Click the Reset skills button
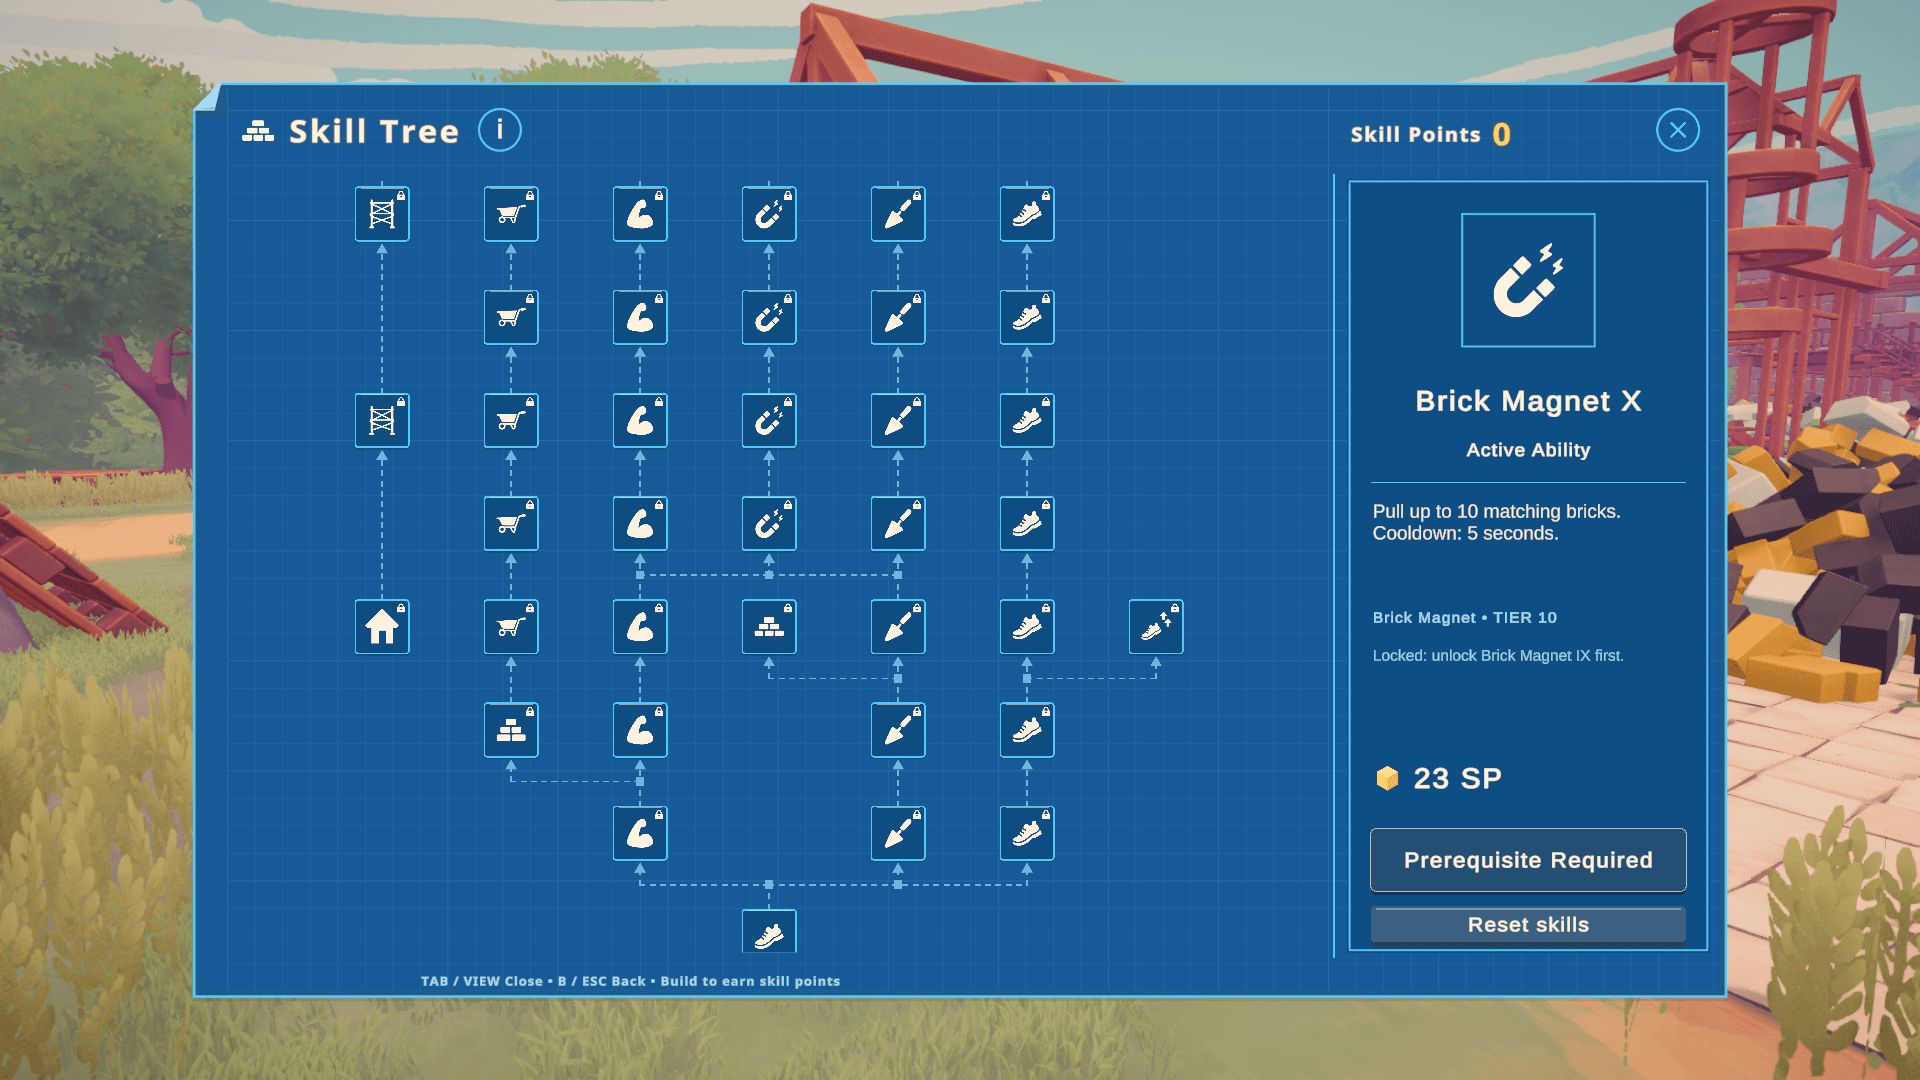Image resolution: width=1920 pixels, height=1080 pixels. pos(1528,925)
